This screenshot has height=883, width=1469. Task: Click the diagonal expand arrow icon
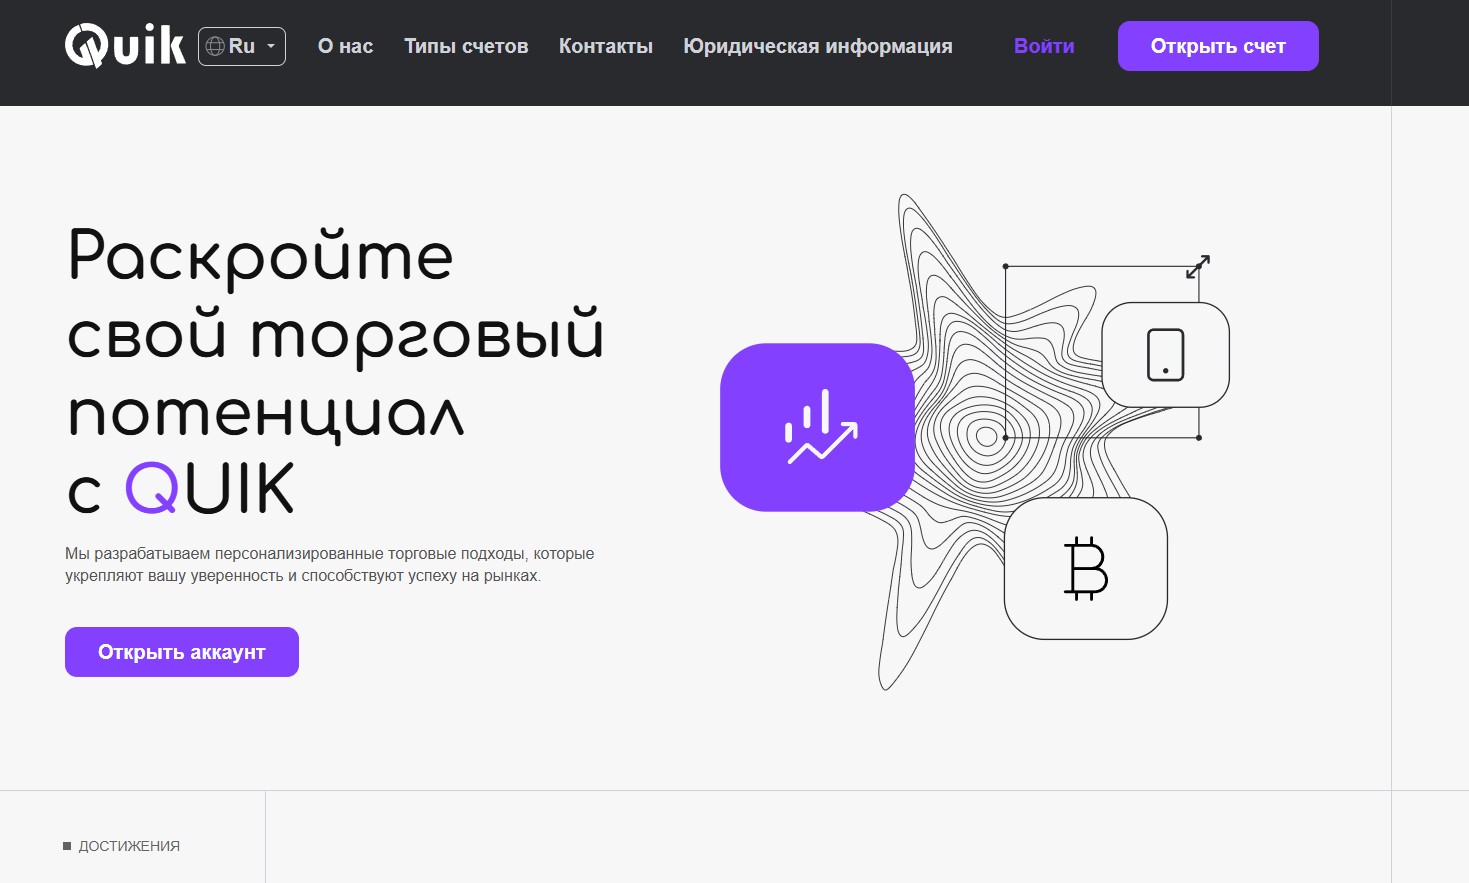tap(1198, 266)
